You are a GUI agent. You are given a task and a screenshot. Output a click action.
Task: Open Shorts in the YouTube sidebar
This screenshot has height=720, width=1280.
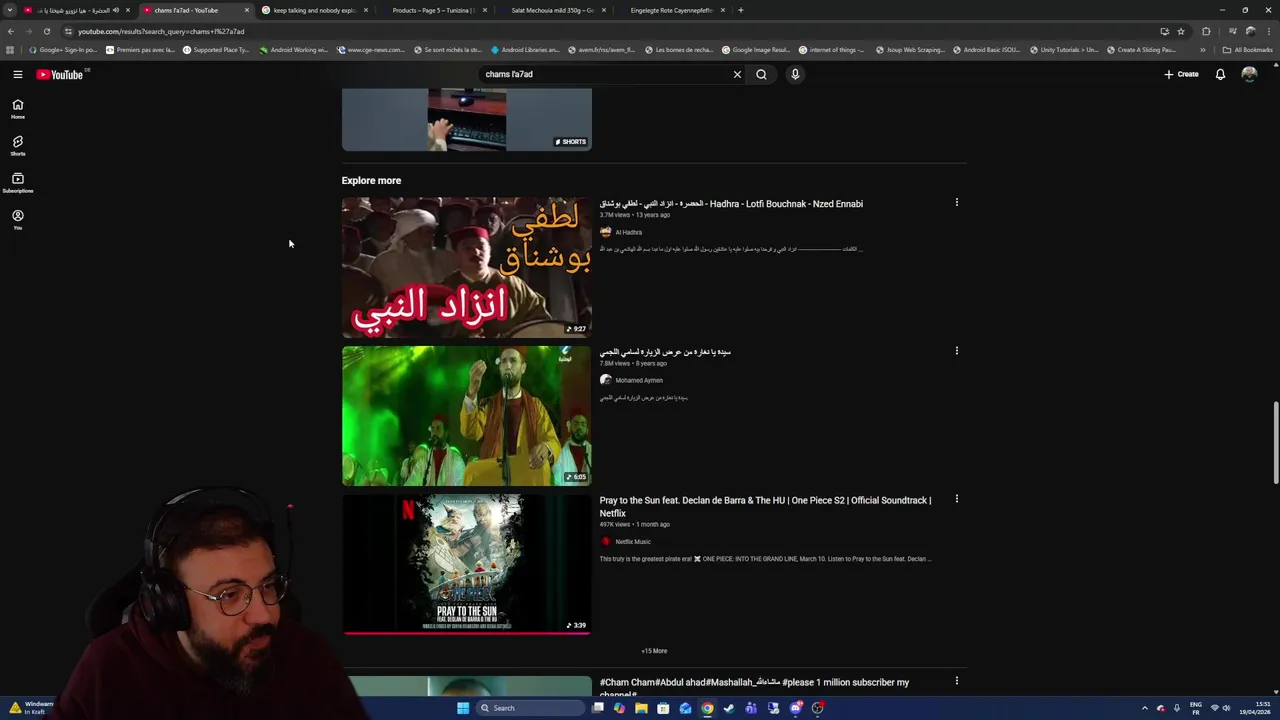[18, 146]
